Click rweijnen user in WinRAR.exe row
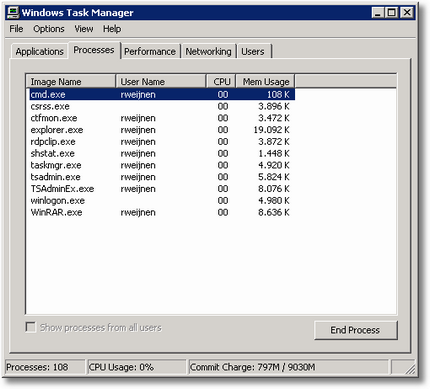Viewport: 430px width, 389px height. (x=138, y=212)
